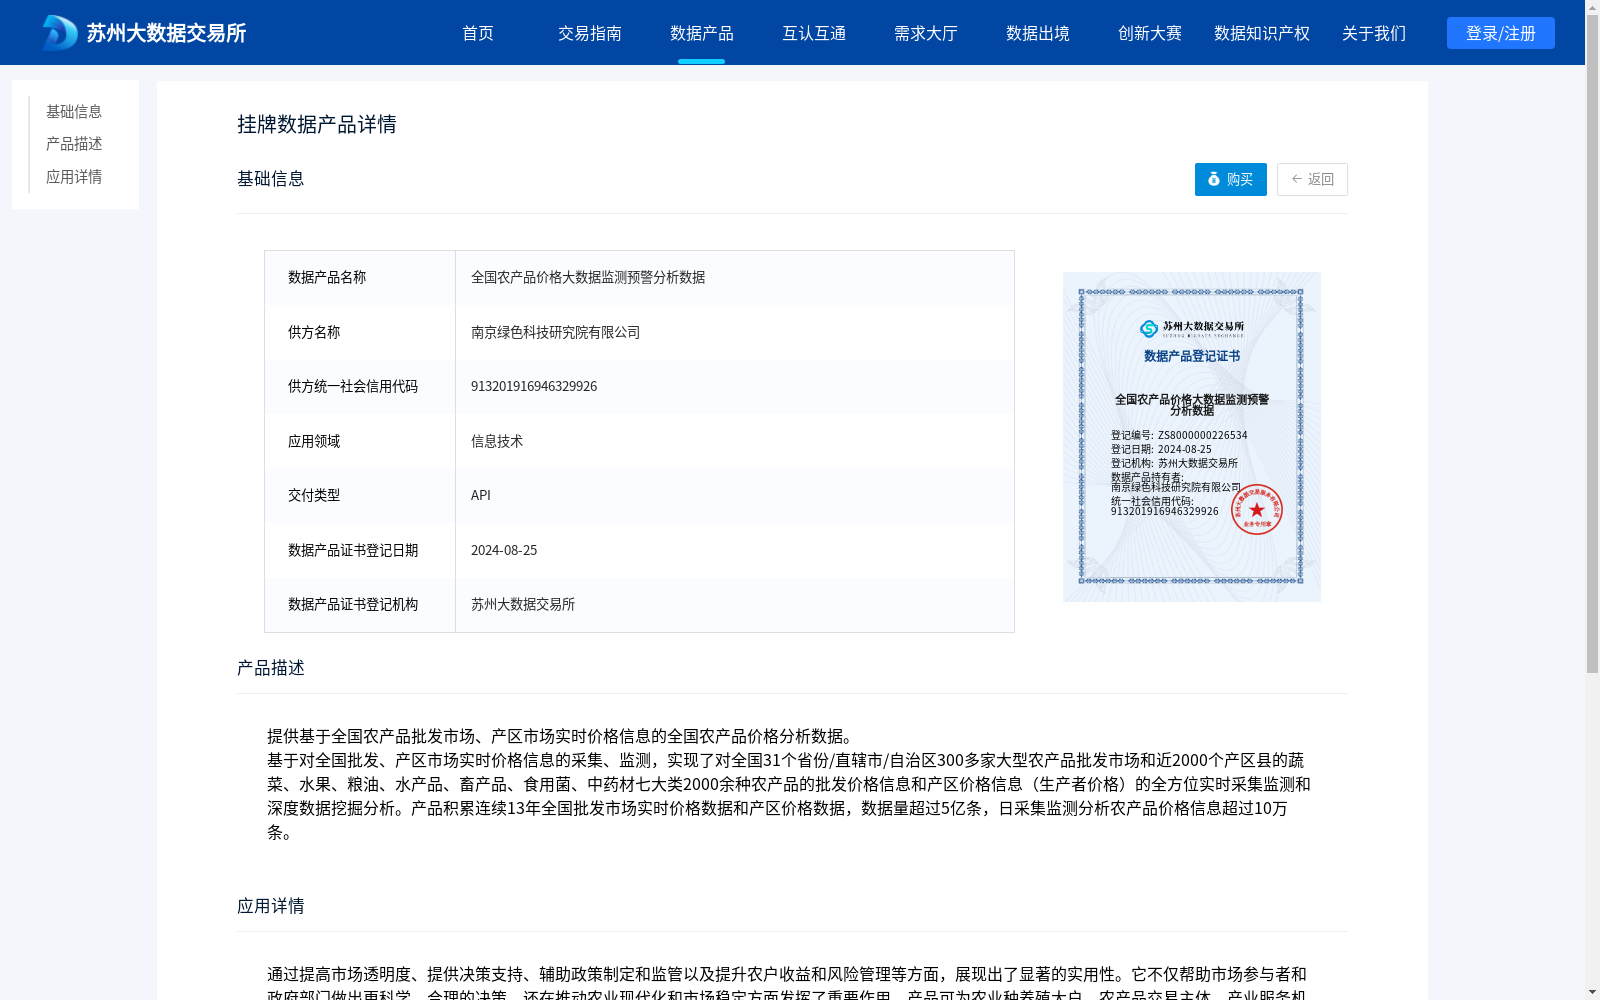Navigate to 创新大赛 page
This screenshot has height=1000, width=1600.
click(x=1150, y=33)
